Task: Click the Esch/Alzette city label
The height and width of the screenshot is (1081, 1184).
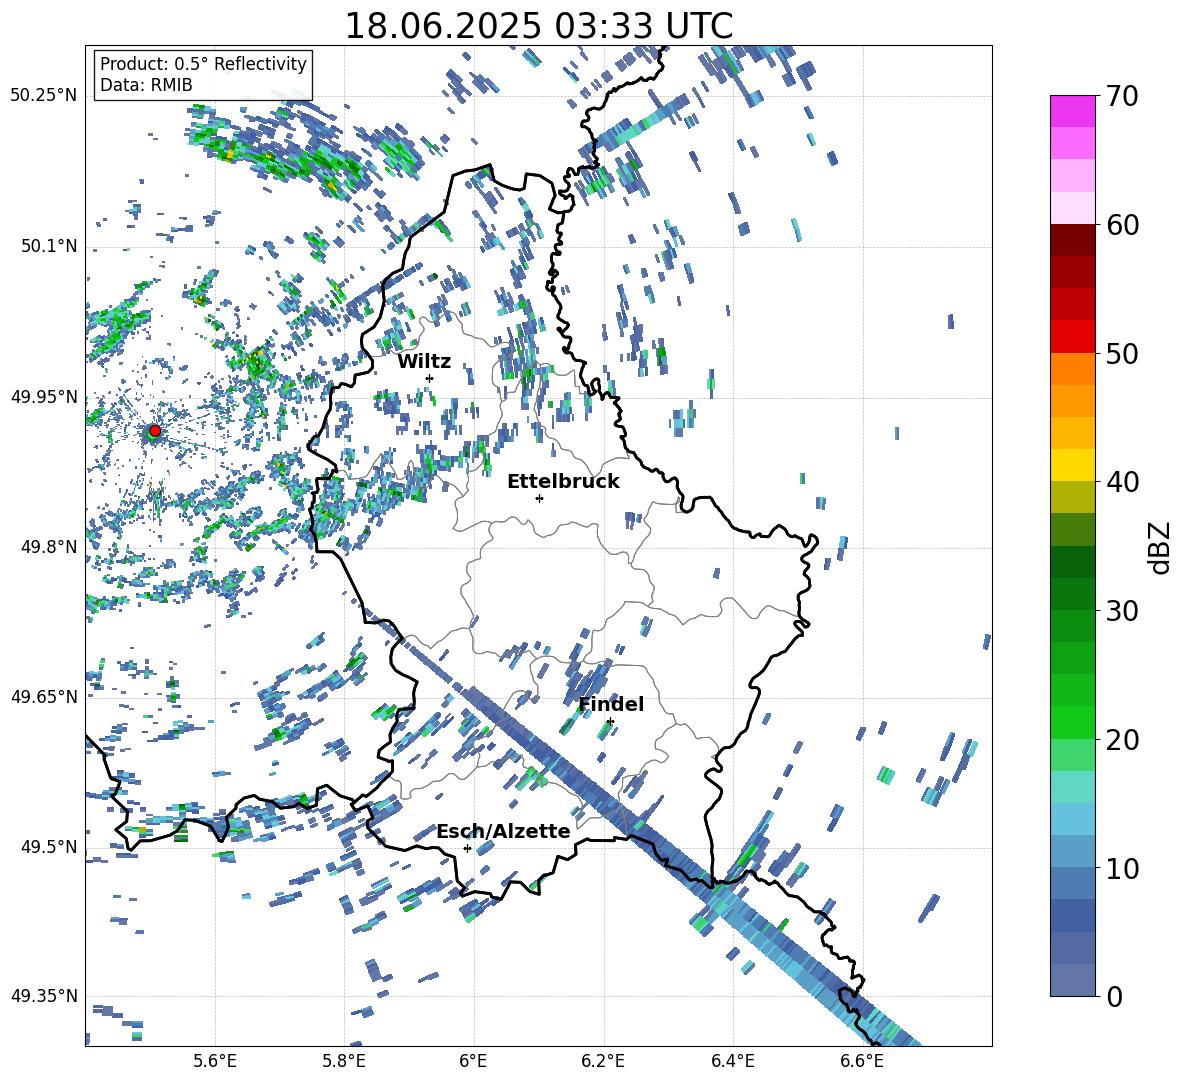Action: [x=504, y=831]
